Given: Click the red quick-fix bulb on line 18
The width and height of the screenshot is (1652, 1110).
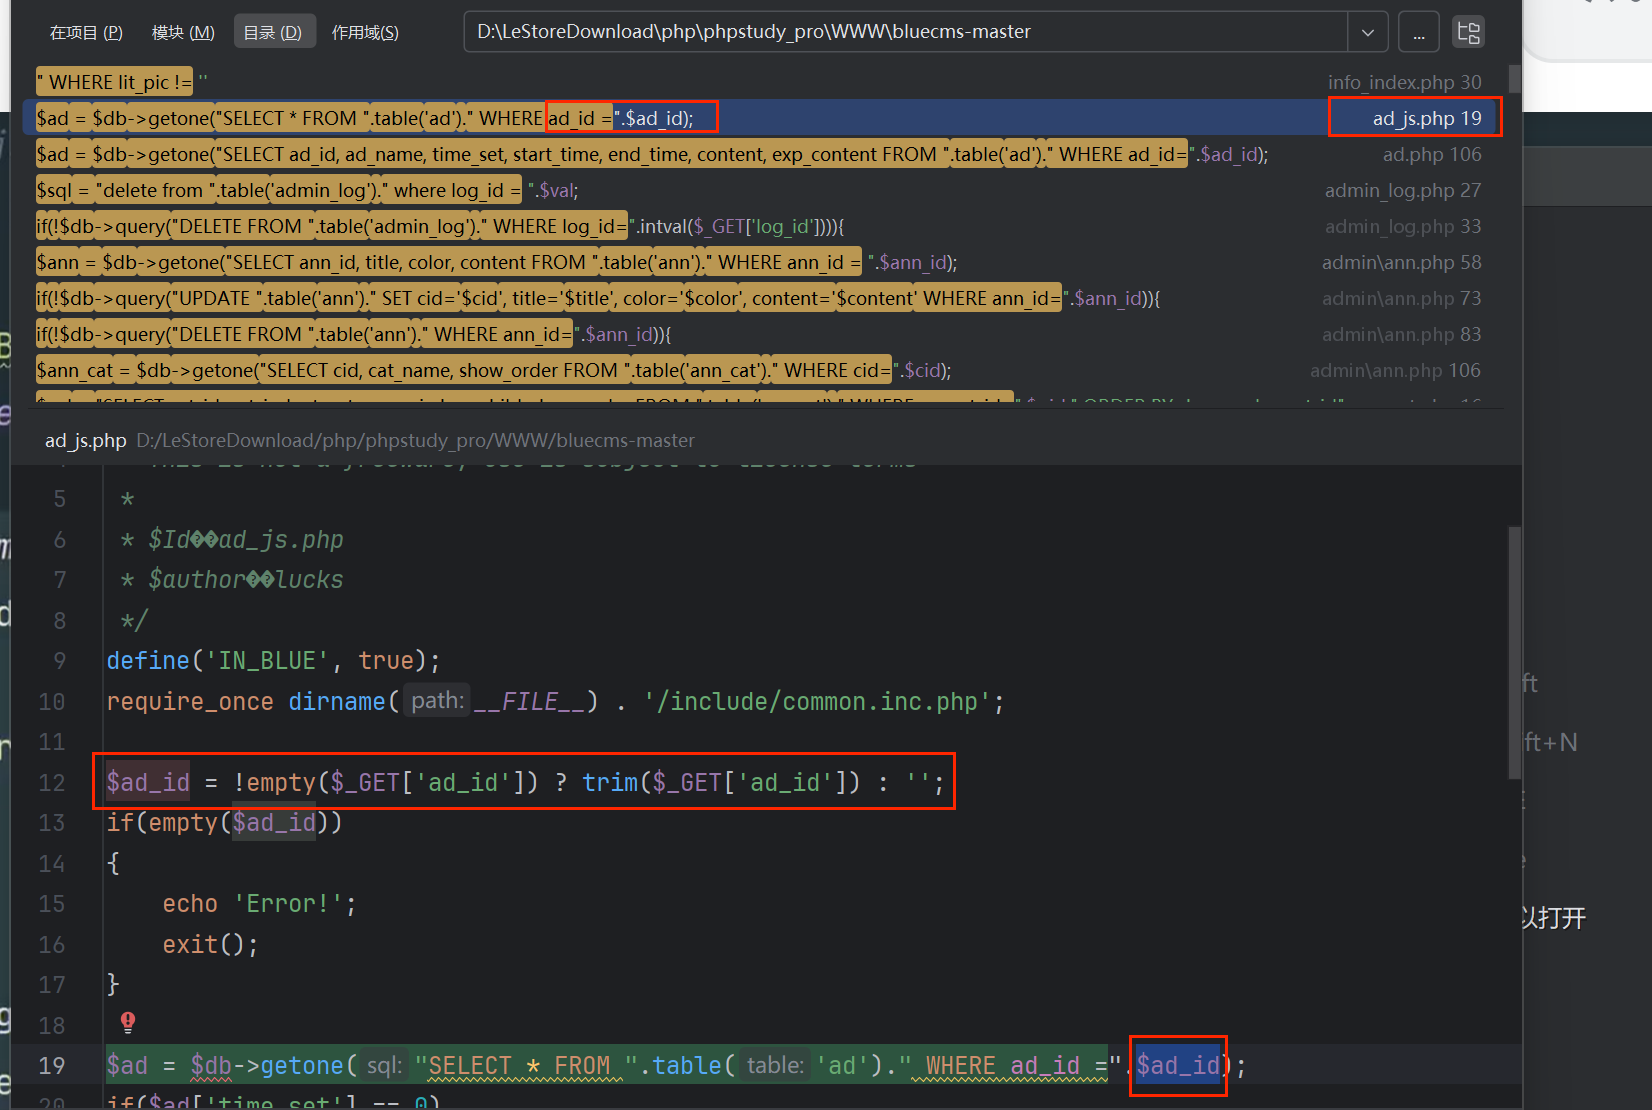Looking at the screenshot, I should click(128, 1022).
